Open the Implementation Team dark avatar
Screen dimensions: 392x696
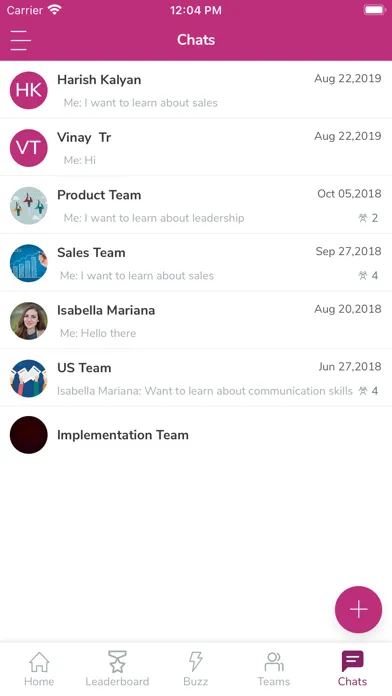tap(28, 435)
